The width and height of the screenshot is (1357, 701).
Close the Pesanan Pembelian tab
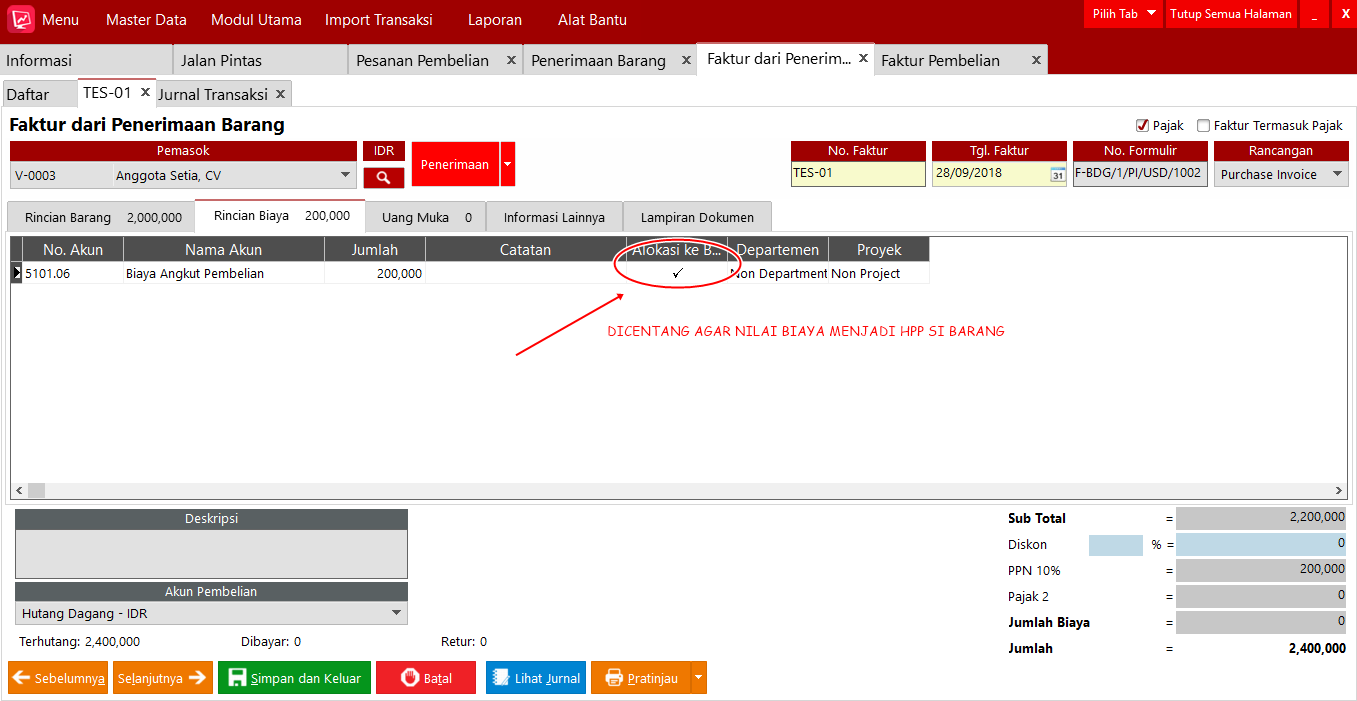click(x=511, y=60)
